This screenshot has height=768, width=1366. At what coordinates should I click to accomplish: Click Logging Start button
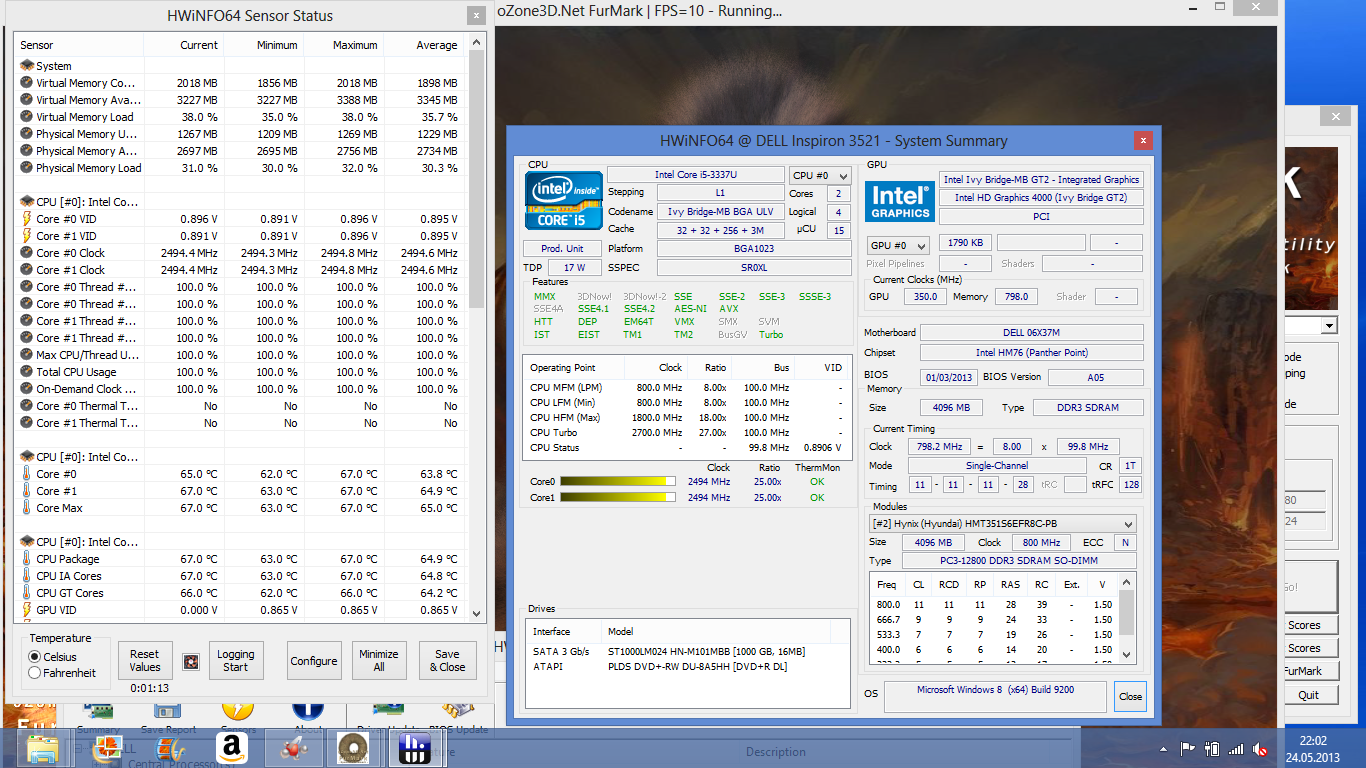236,661
